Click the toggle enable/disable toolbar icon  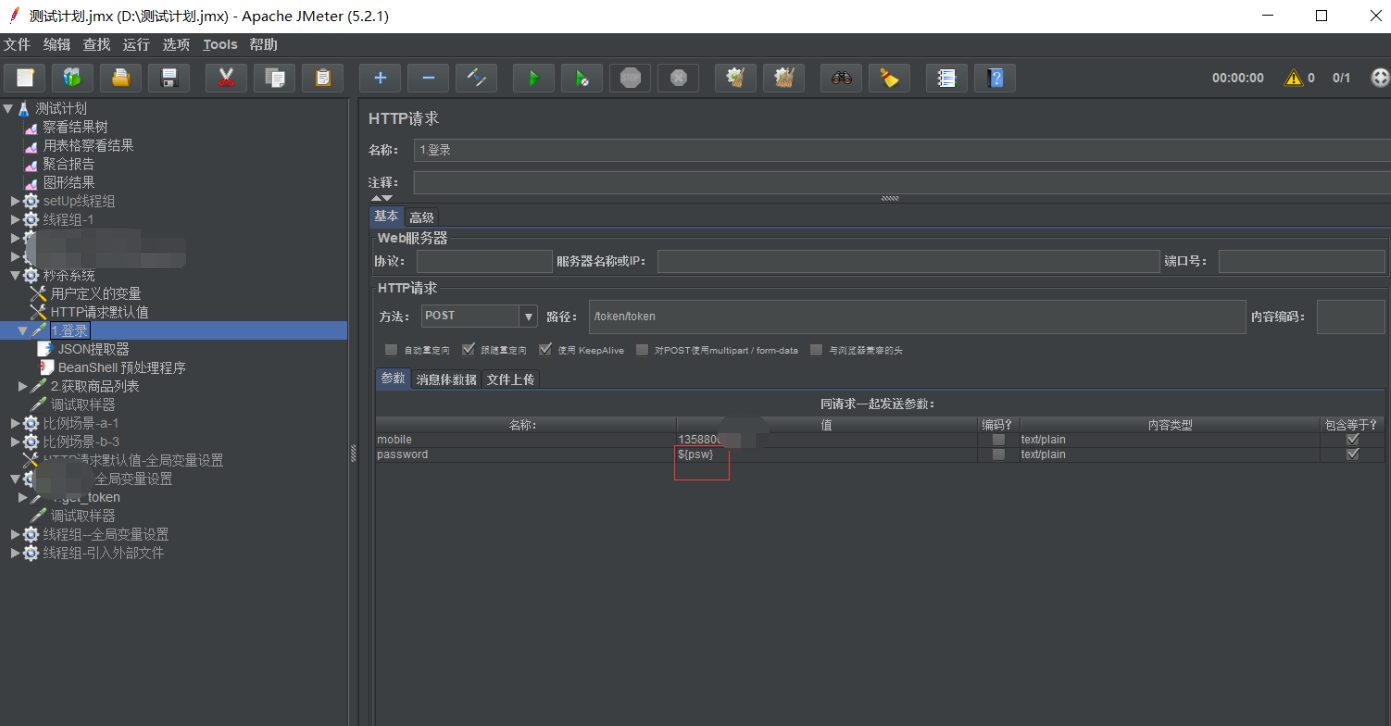click(476, 78)
